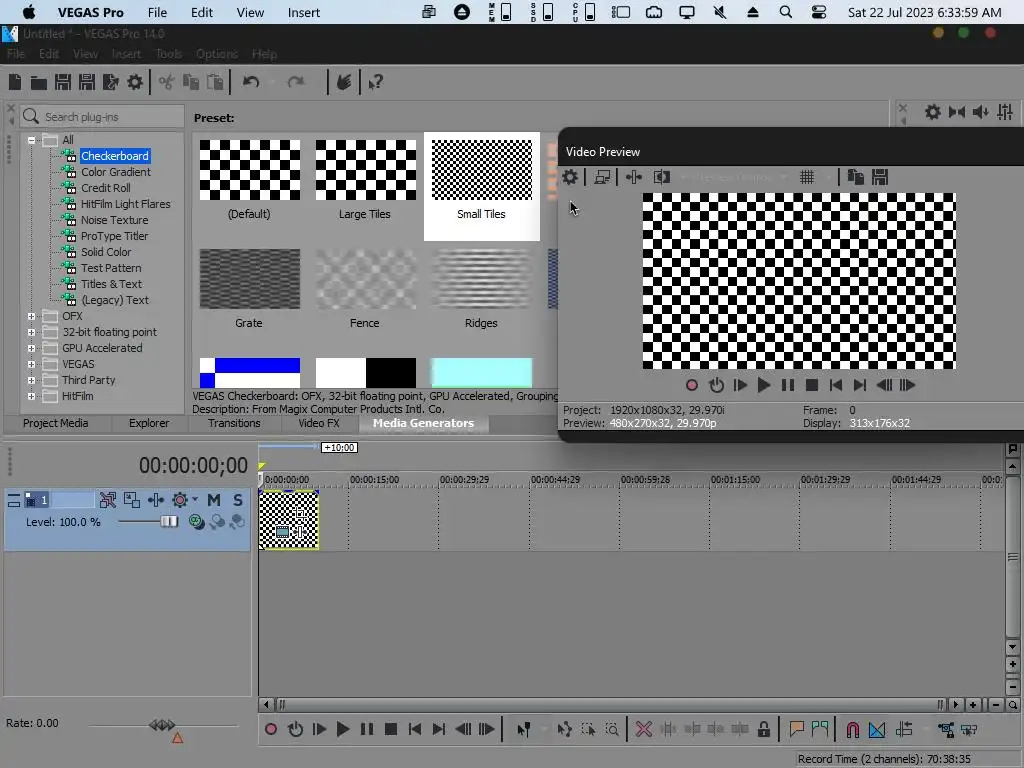This screenshot has height=768, width=1024.
Task: Save the project with the first floppy disk icon
Action: coord(63,82)
